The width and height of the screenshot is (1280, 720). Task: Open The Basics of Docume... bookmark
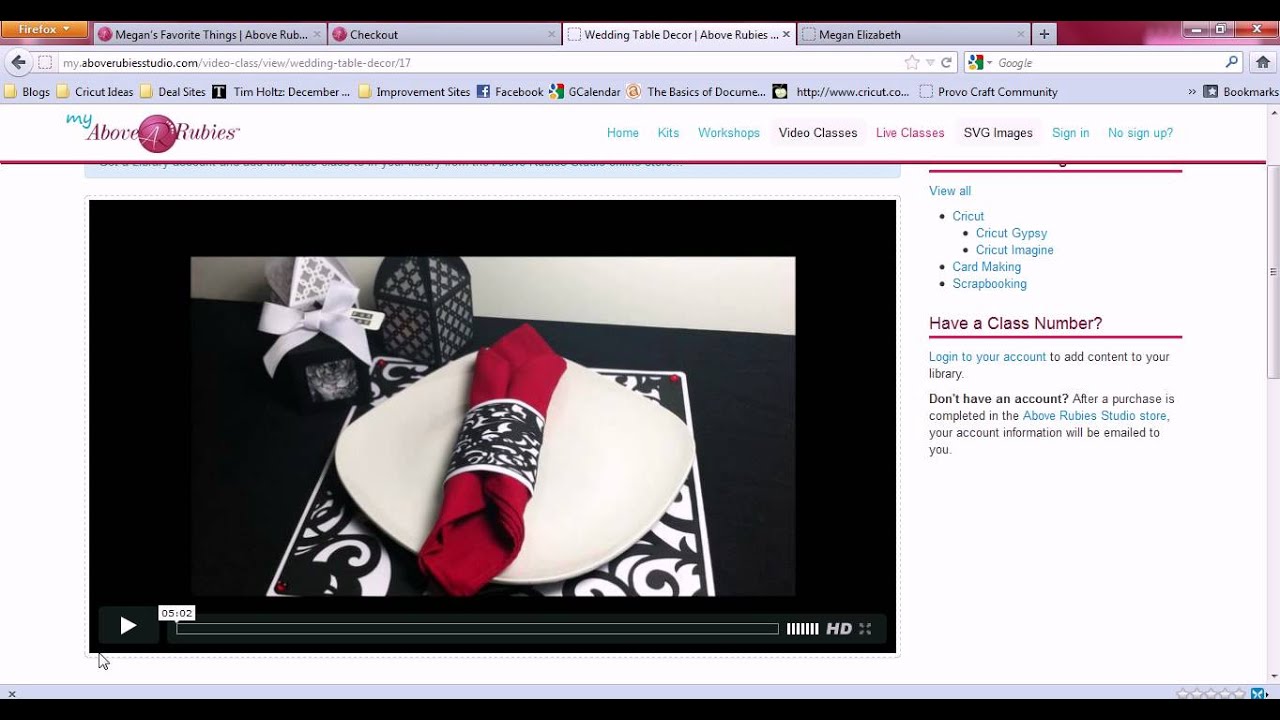click(x=696, y=91)
